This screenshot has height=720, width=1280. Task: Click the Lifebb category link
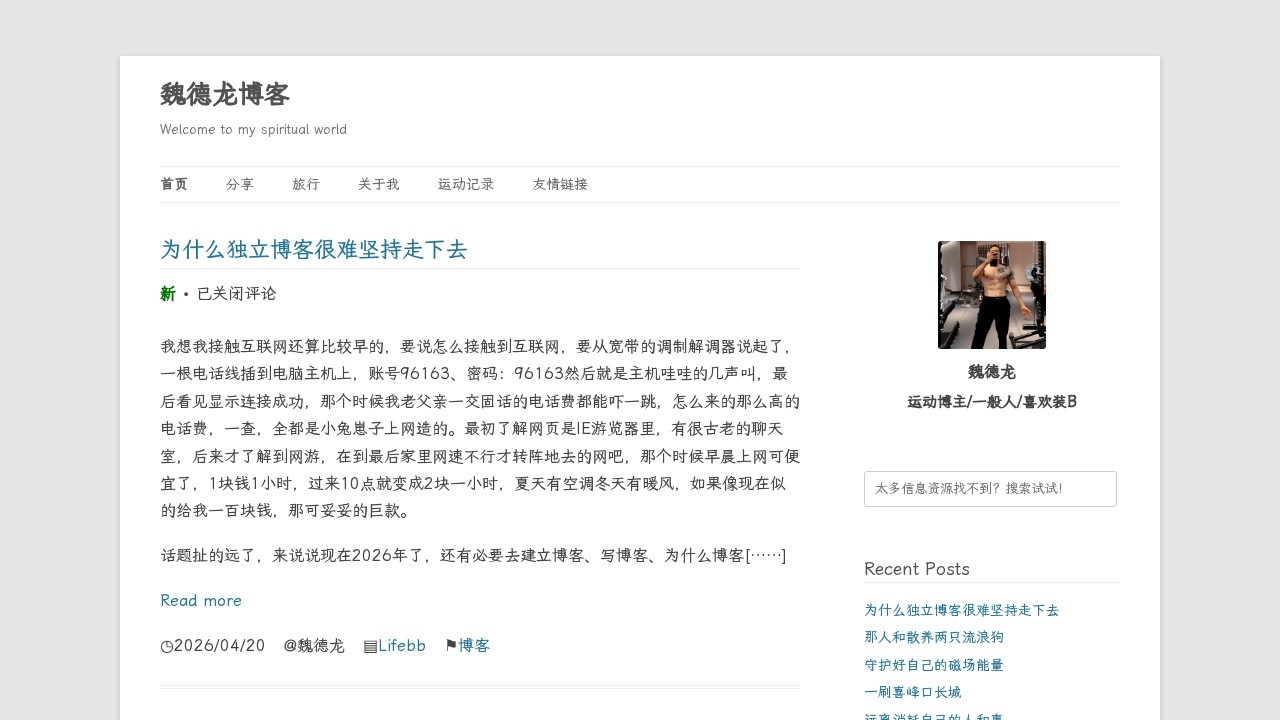tap(402, 646)
